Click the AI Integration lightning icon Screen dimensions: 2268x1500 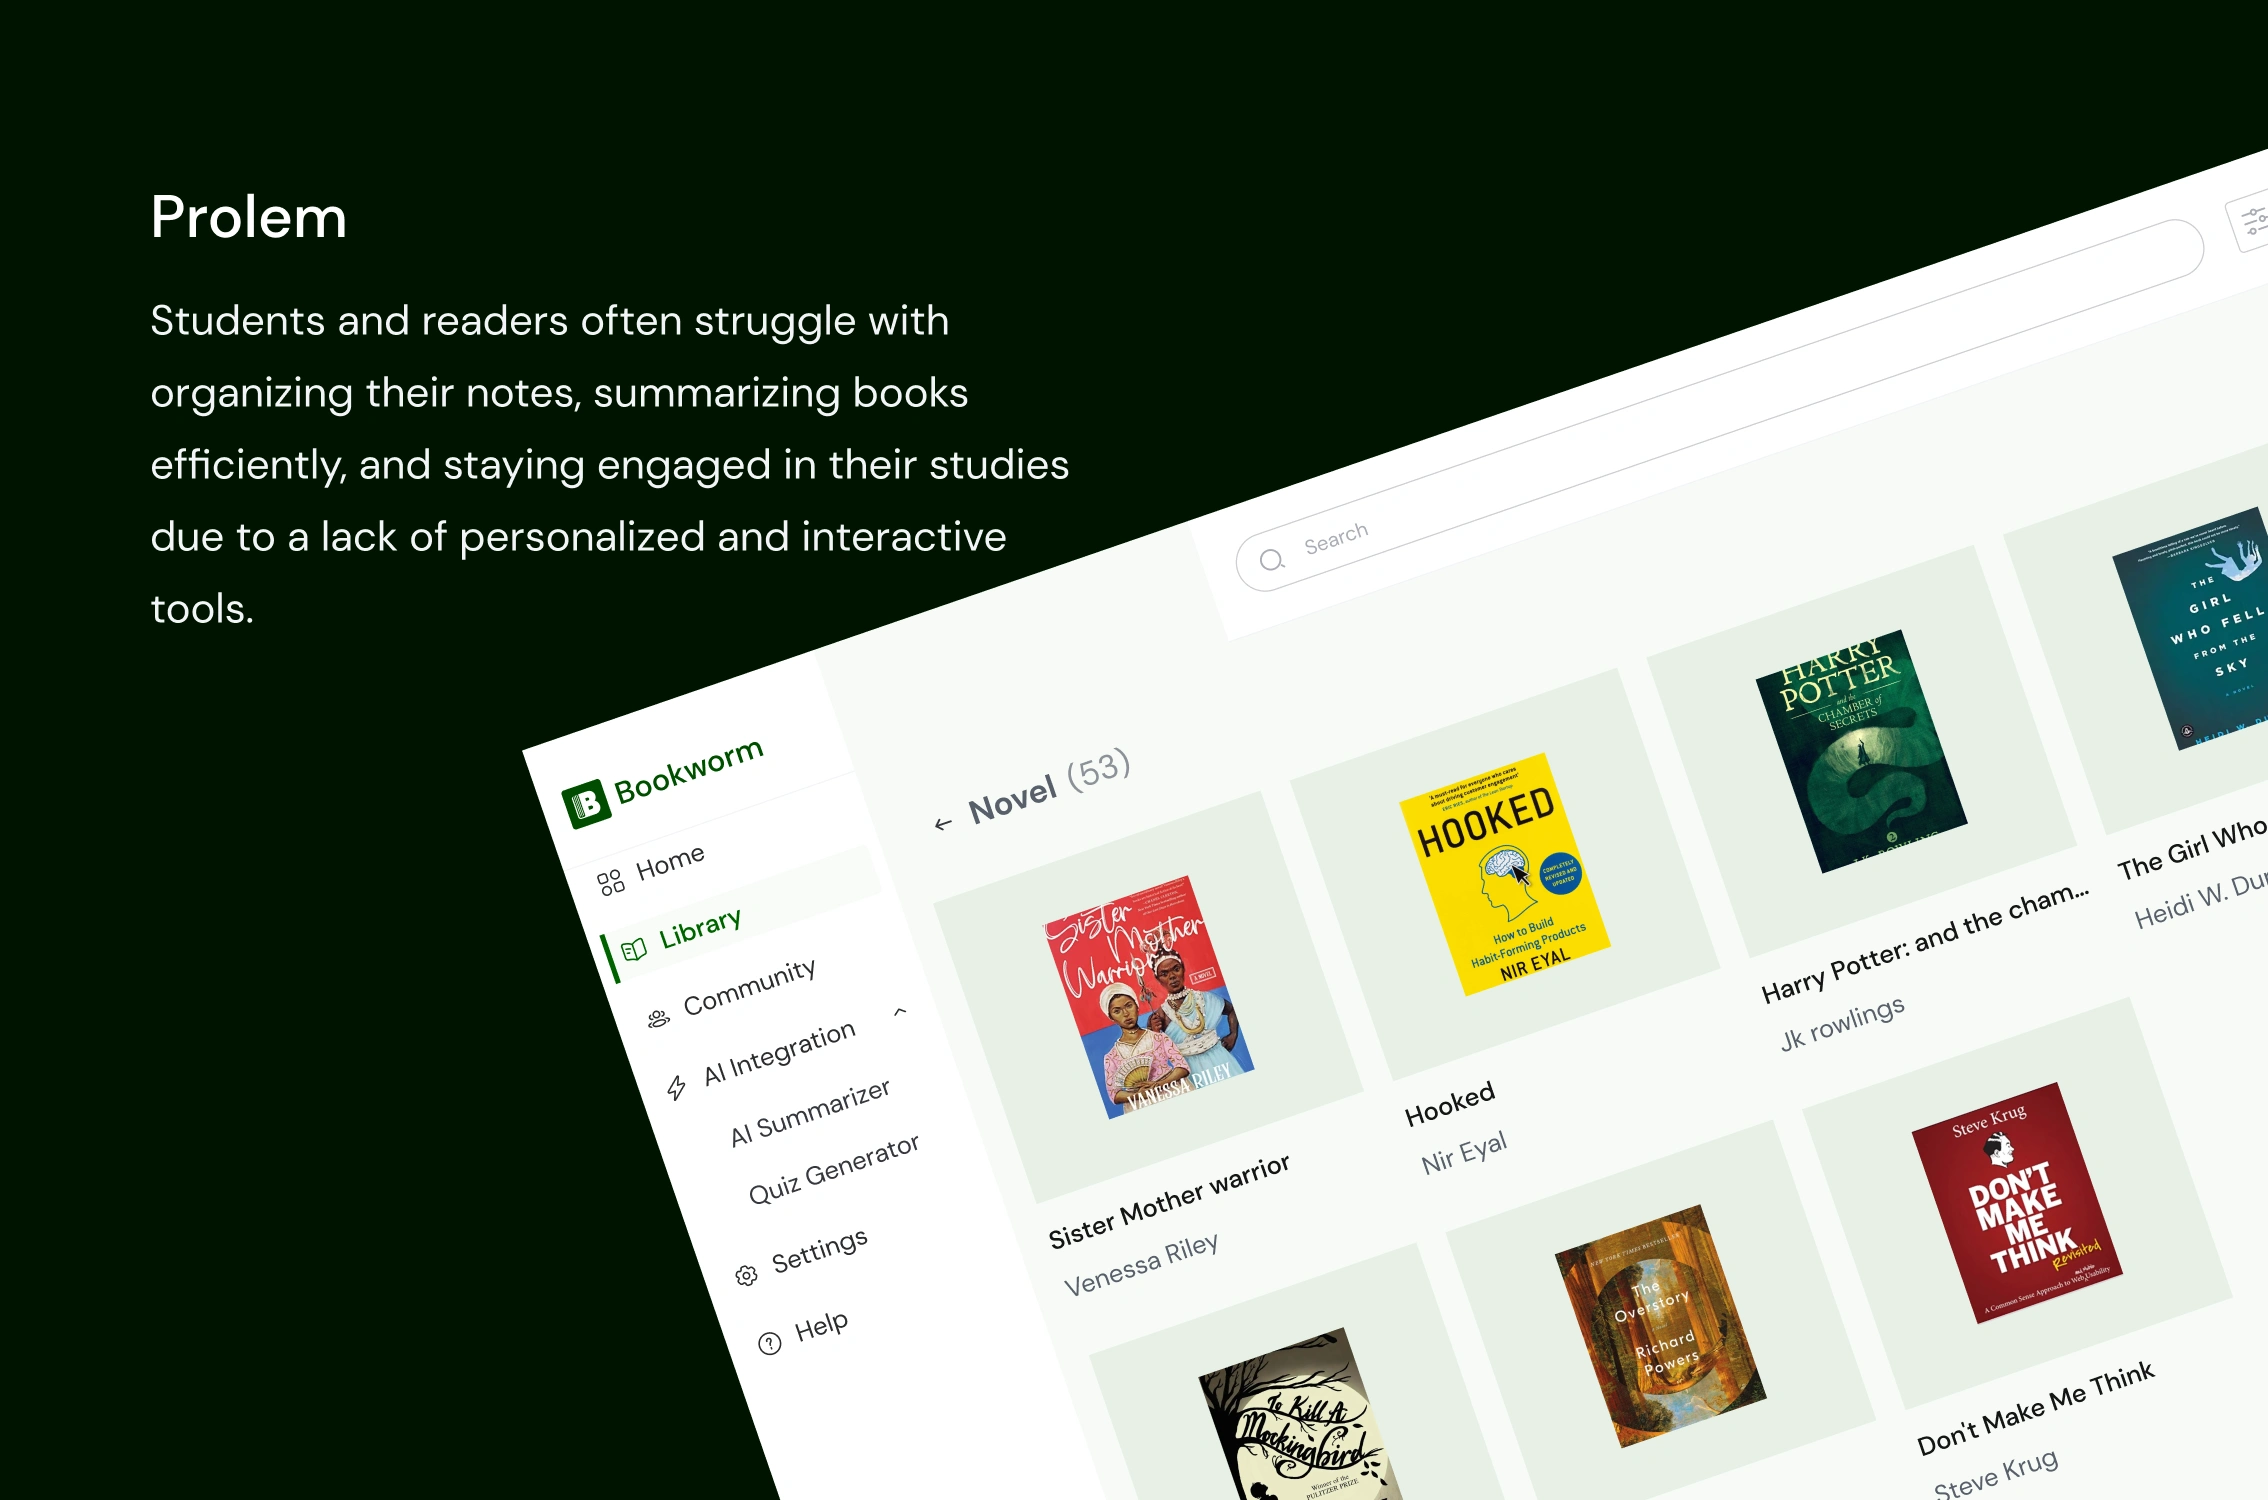(677, 1087)
